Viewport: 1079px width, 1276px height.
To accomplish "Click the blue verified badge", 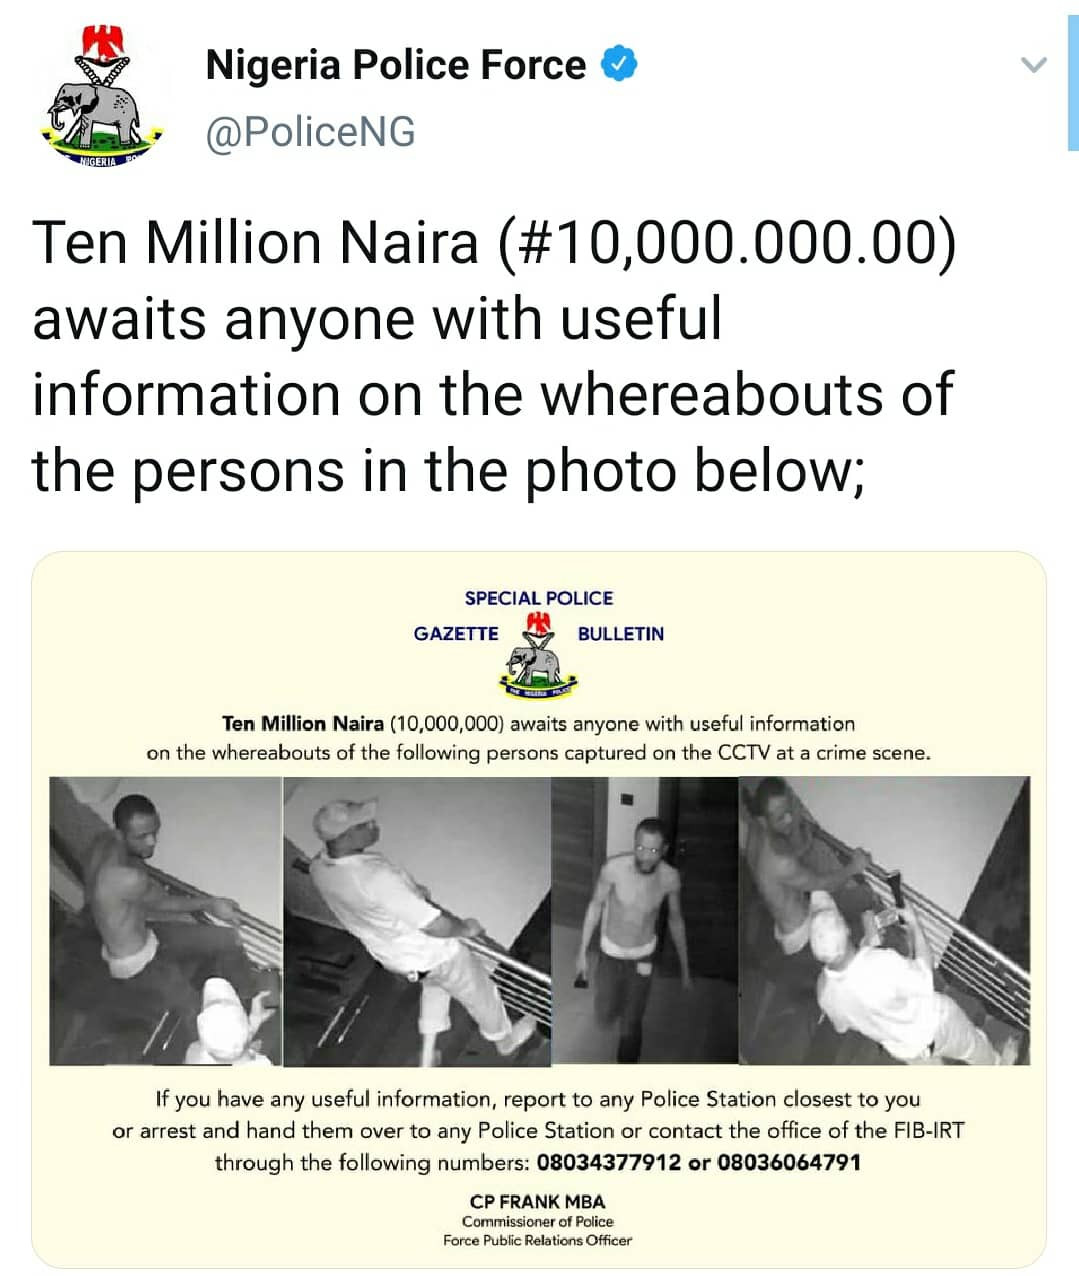I will pyautogui.click(x=619, y=65).
